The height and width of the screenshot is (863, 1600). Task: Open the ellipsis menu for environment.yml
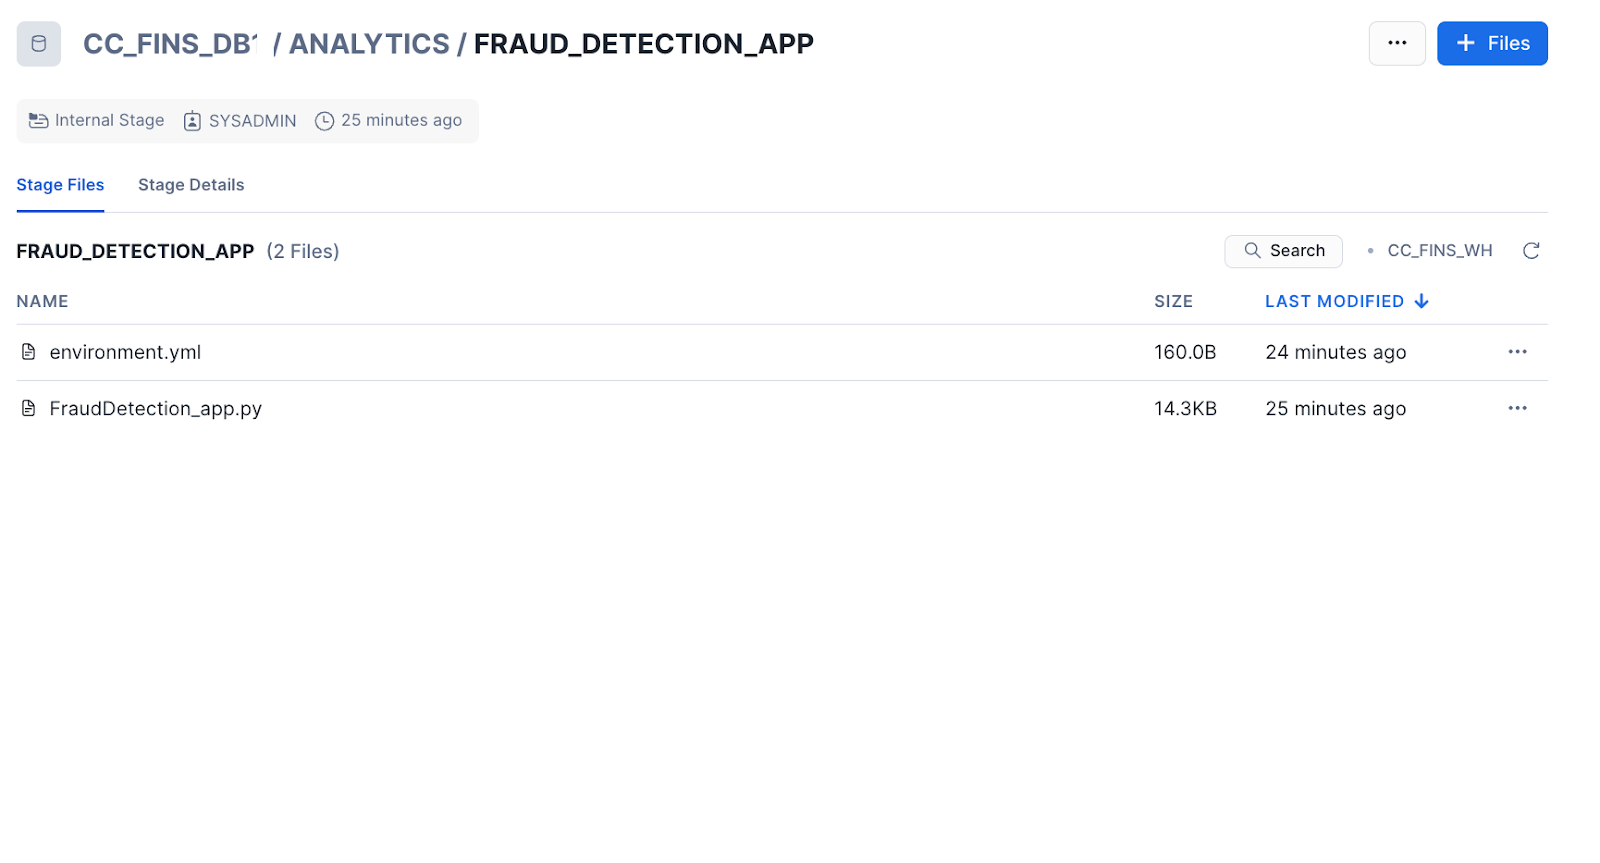pyautogui.click(x=1518, y=352)
